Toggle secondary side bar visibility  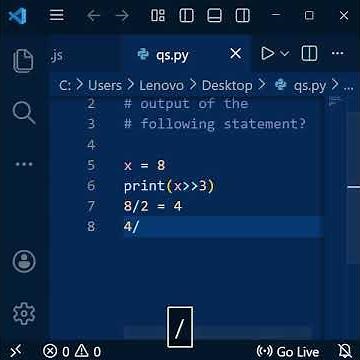click(243, 15)
